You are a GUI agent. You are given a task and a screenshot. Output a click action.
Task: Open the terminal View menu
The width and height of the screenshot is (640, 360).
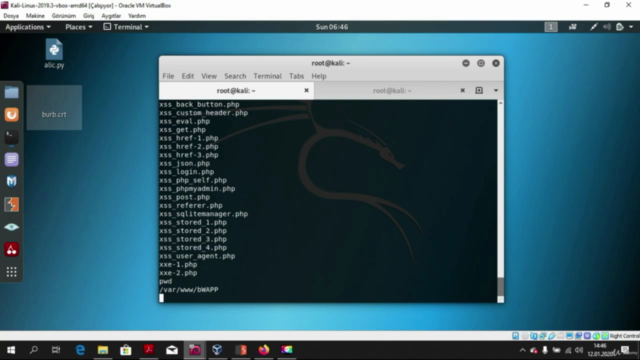pos(209,76)
